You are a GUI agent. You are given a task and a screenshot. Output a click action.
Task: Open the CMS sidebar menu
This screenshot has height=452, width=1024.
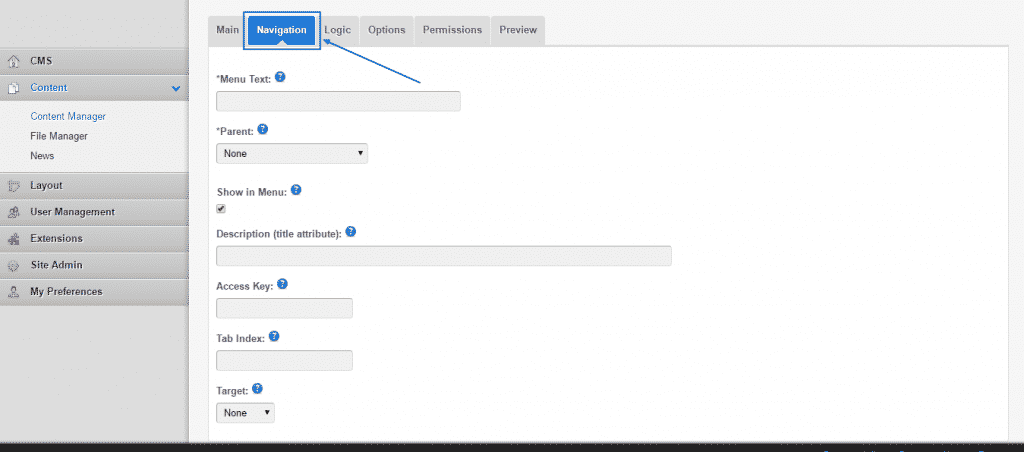click(94, 61)
